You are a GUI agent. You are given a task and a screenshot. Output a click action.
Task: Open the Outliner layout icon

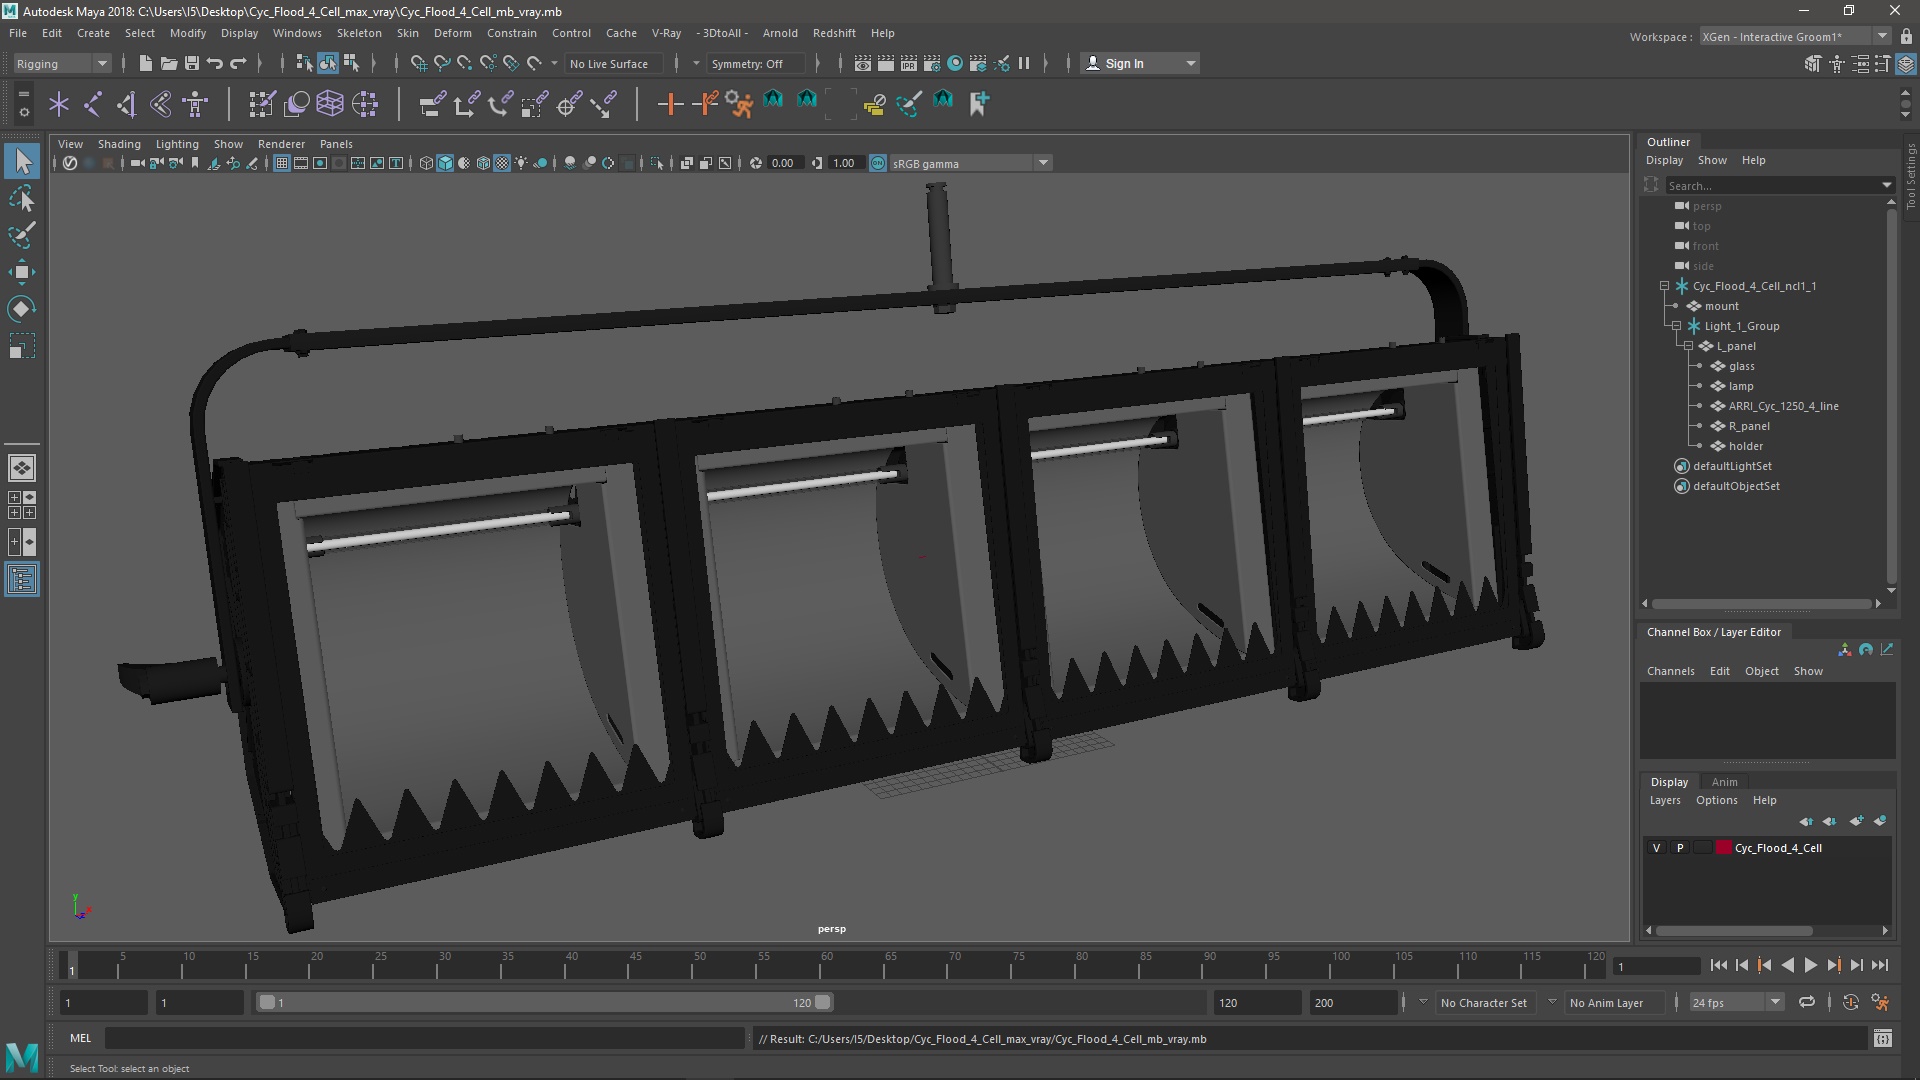tap(22, 579)
